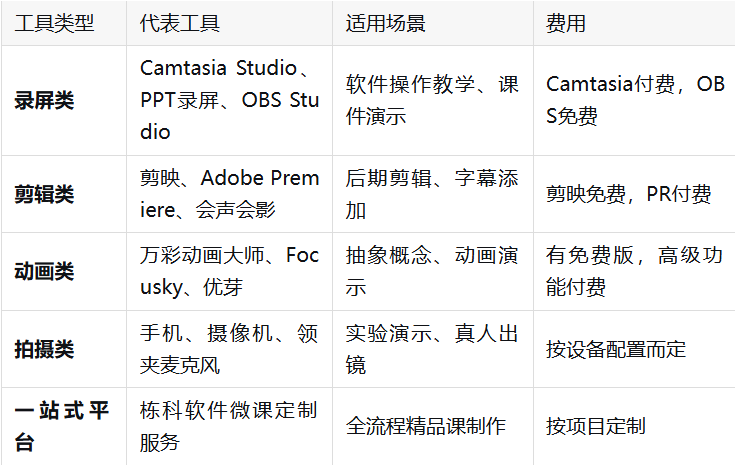Click the 软件操作教学 scenario cell
Image resolution: width=735 pixels, height=474 pixels.
point(433,100)
